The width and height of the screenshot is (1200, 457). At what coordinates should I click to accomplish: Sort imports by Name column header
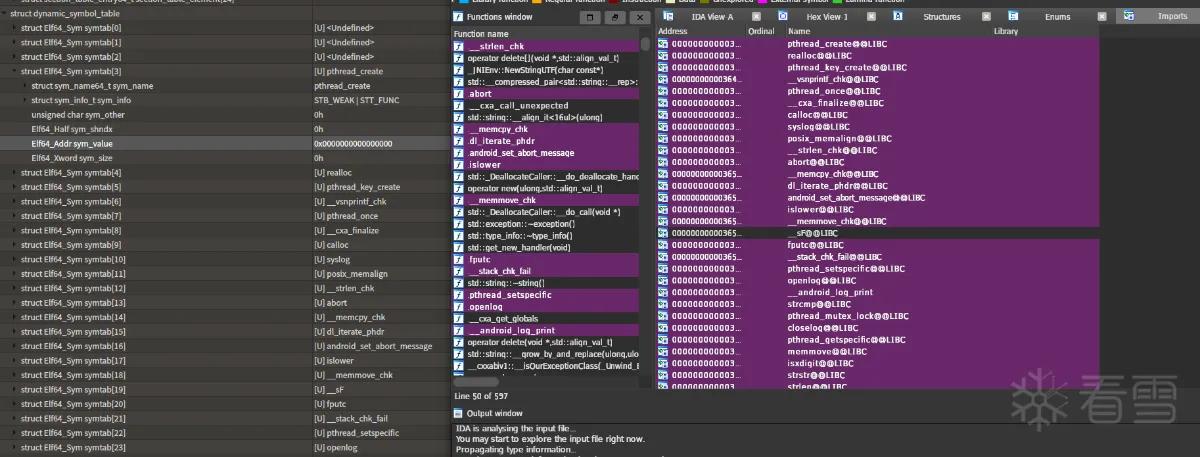pos(888,32)
